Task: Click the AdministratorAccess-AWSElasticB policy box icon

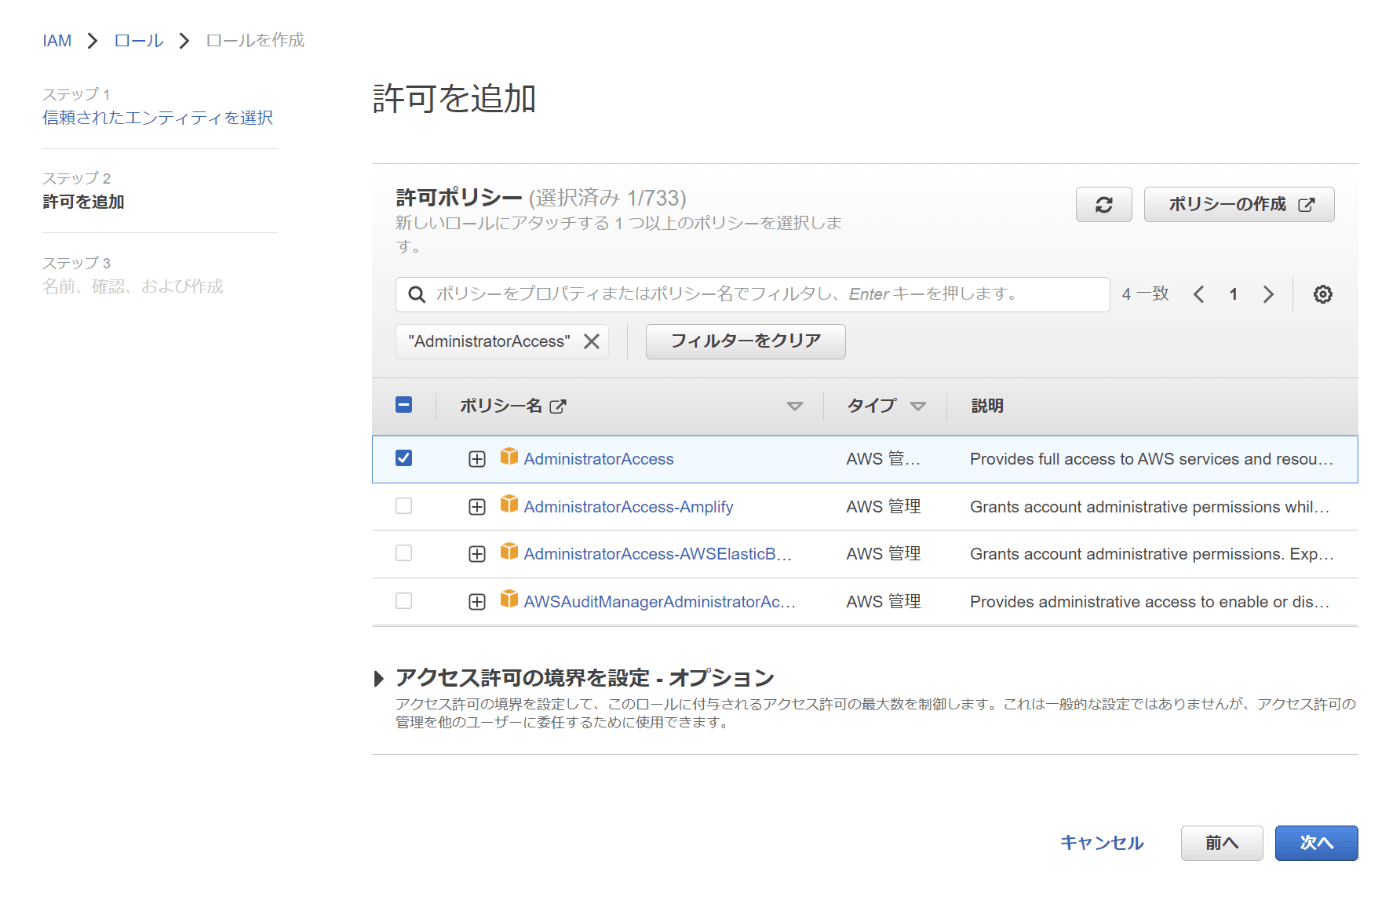Action: tap(509, 552)
